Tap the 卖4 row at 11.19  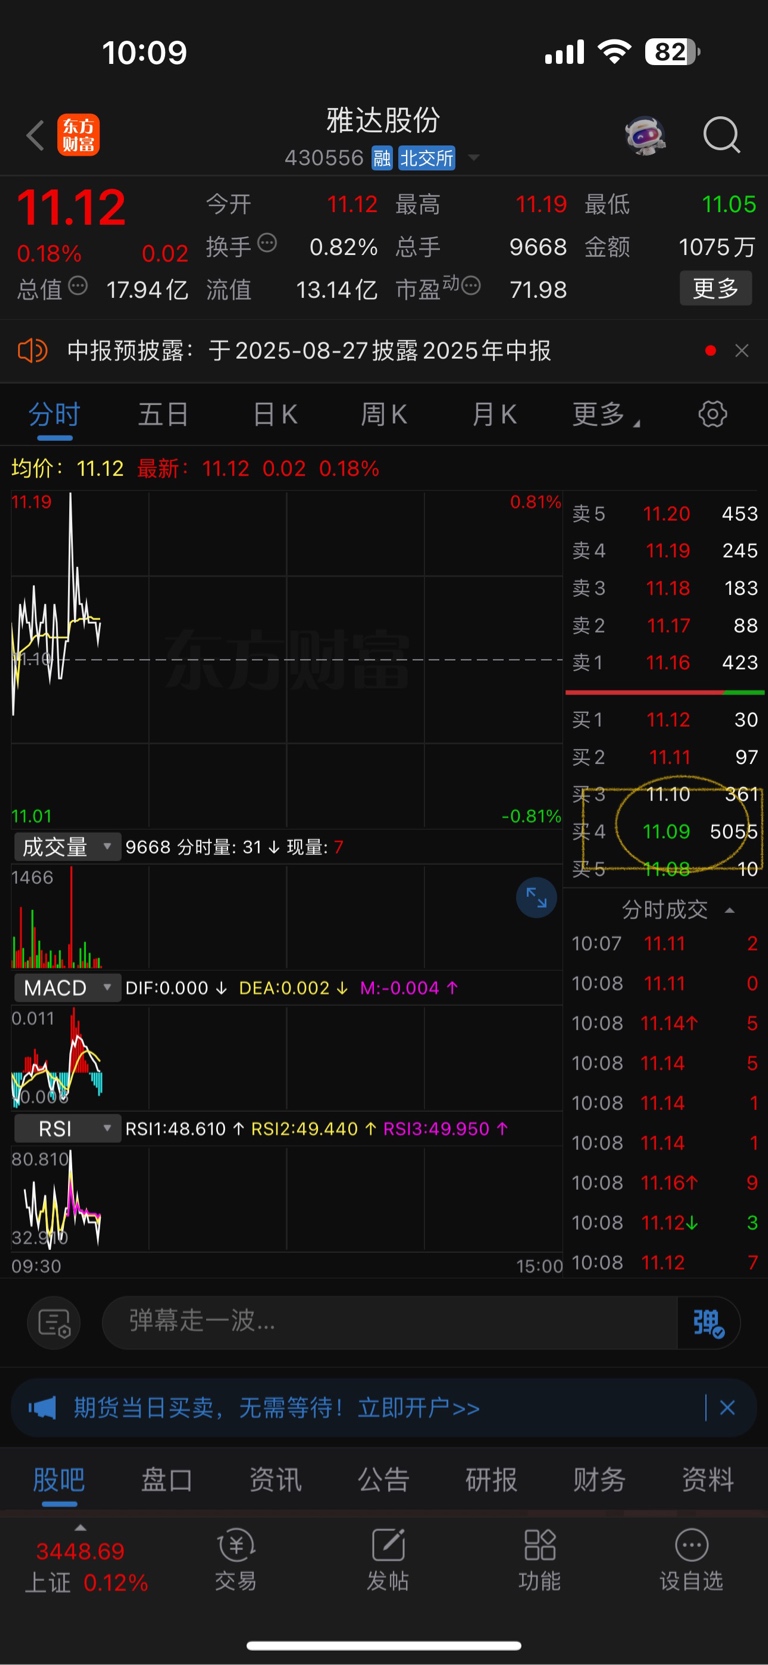pos(665,551)
